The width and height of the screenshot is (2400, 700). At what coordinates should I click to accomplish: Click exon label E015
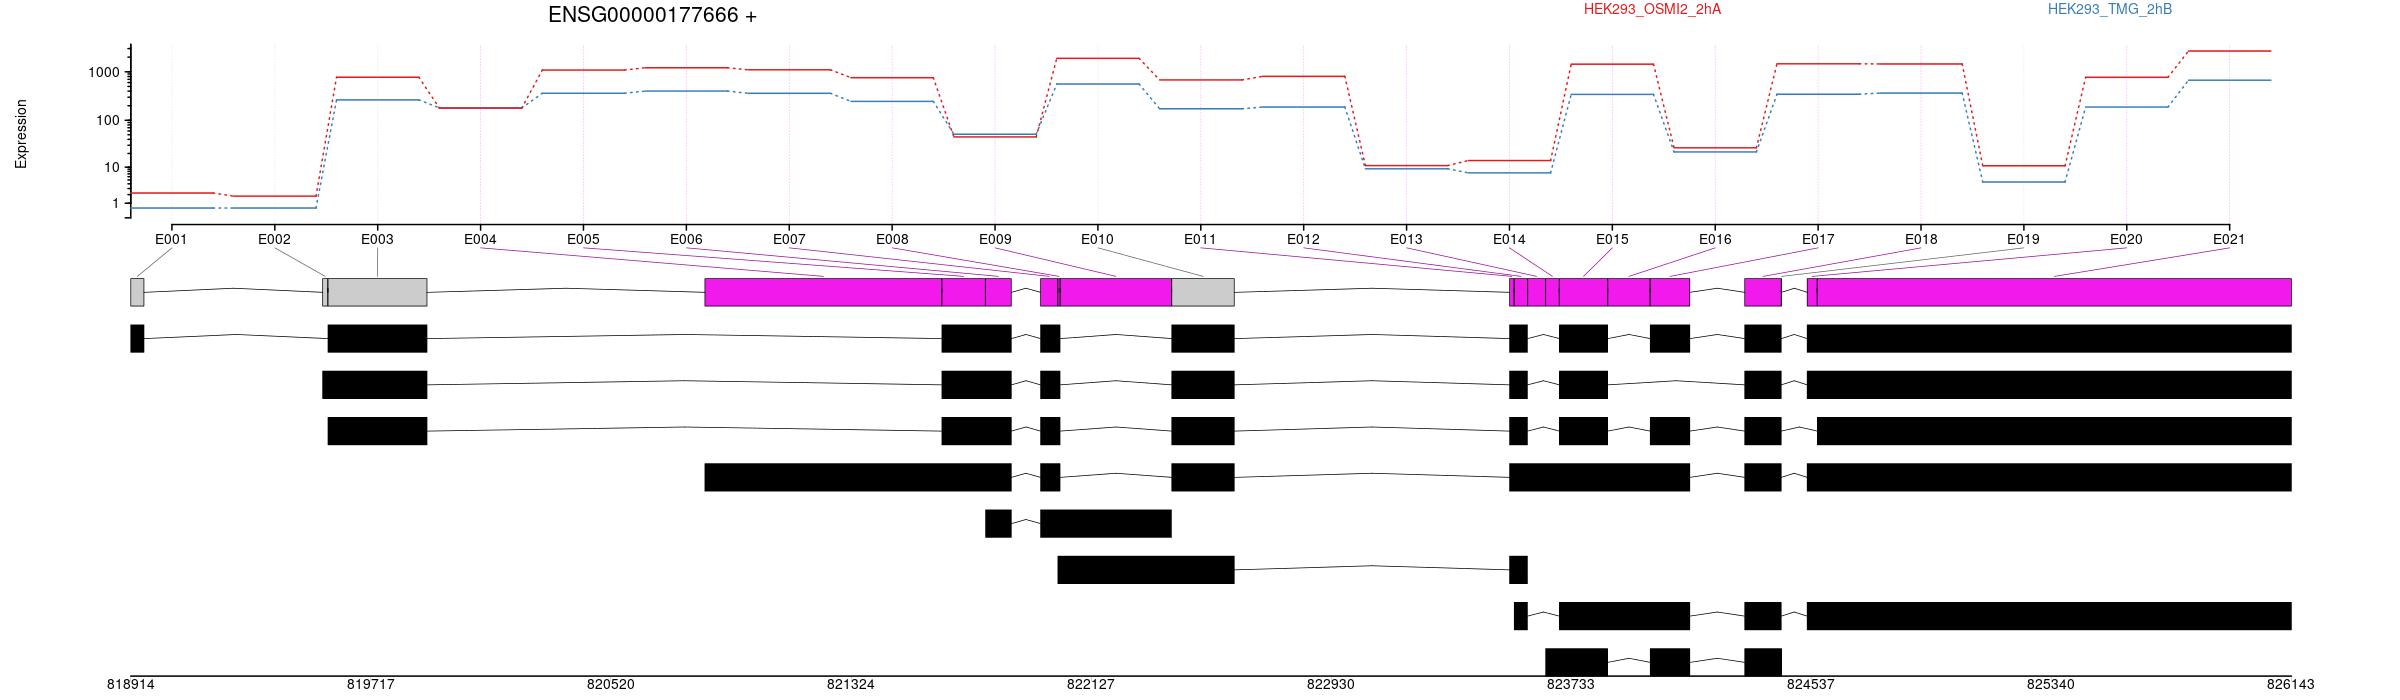click(x=1612, y=239)
